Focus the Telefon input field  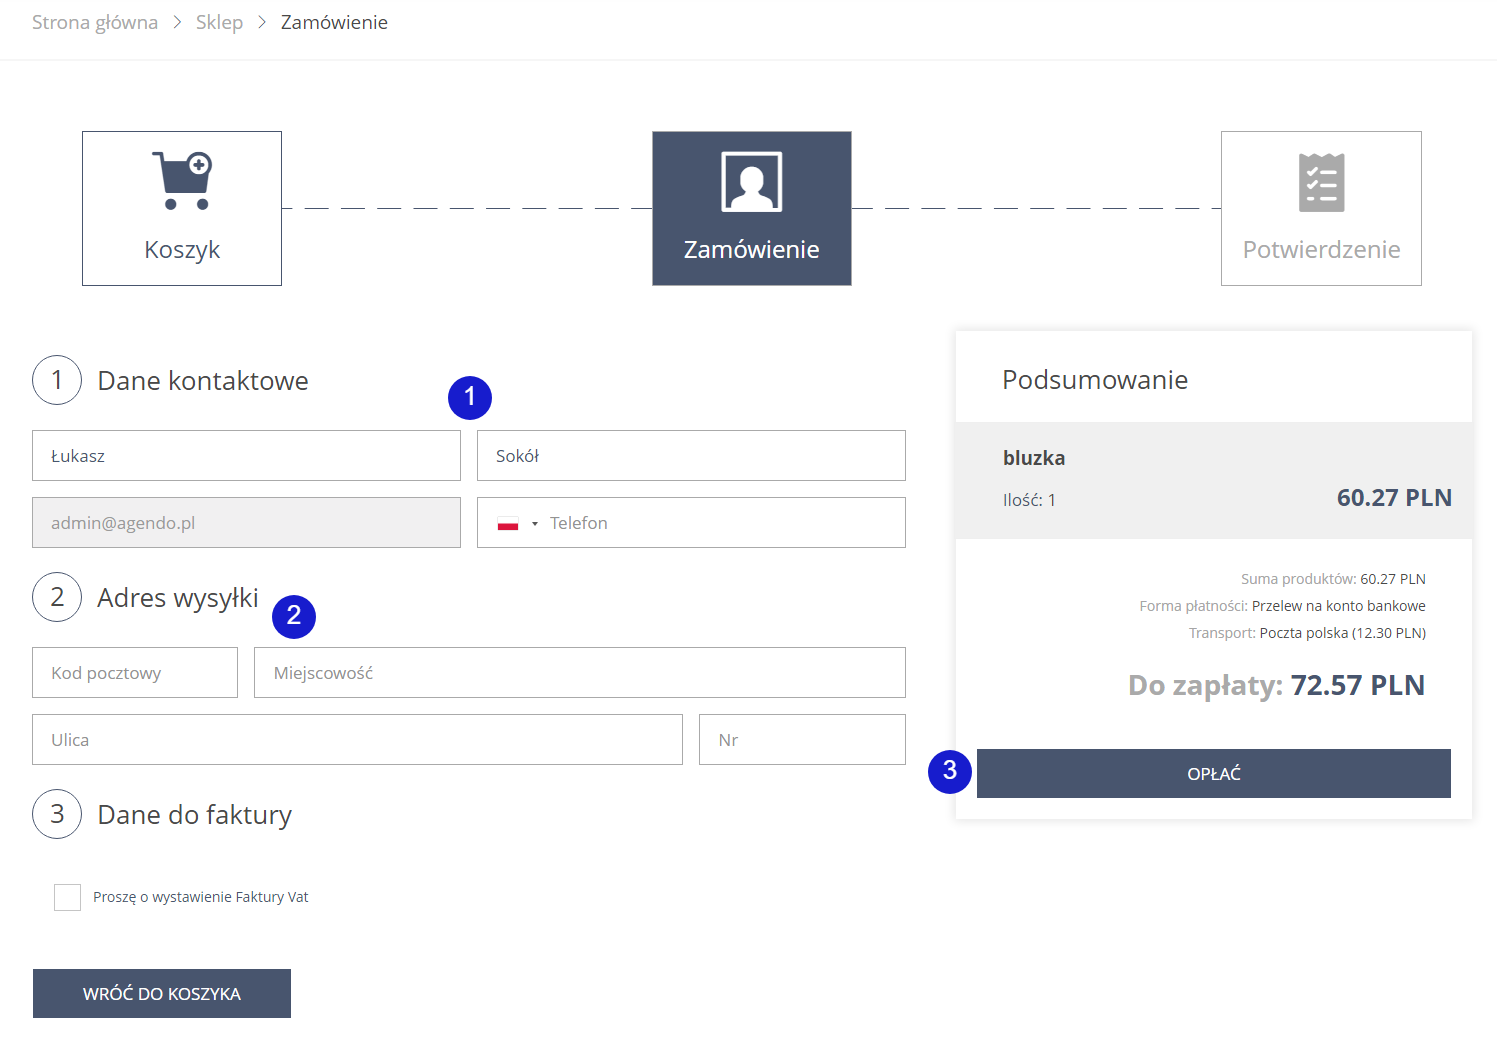[720, 523]
